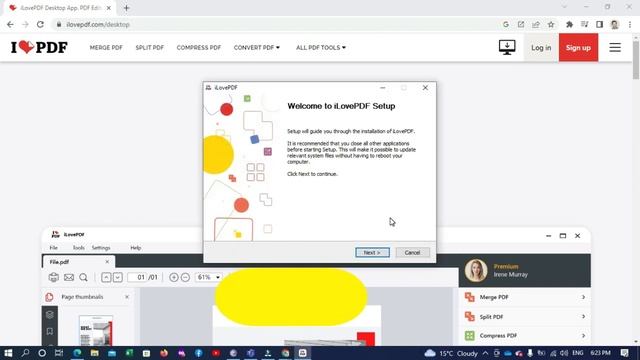Click the zoom in plus icon in app preview
The width and height of the screenshot is (640, 360).
pyautogui.click(x=173, y=278)
